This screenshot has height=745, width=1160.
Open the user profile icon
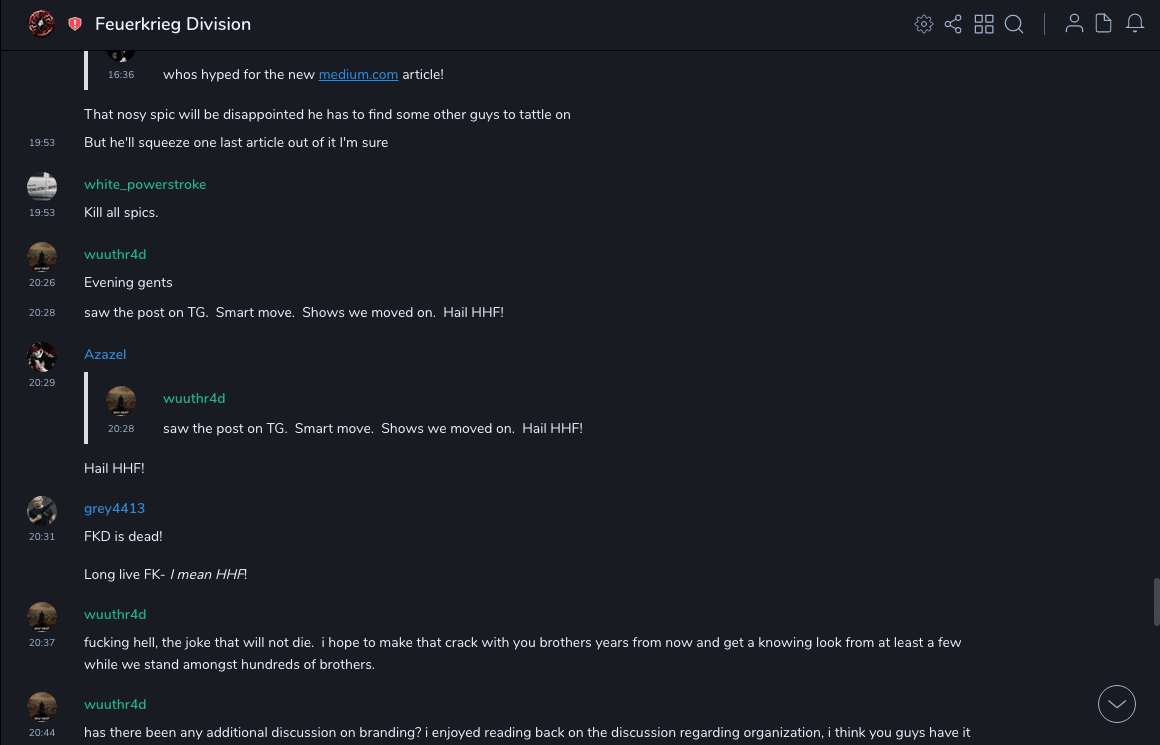(x=1074, y=24)
